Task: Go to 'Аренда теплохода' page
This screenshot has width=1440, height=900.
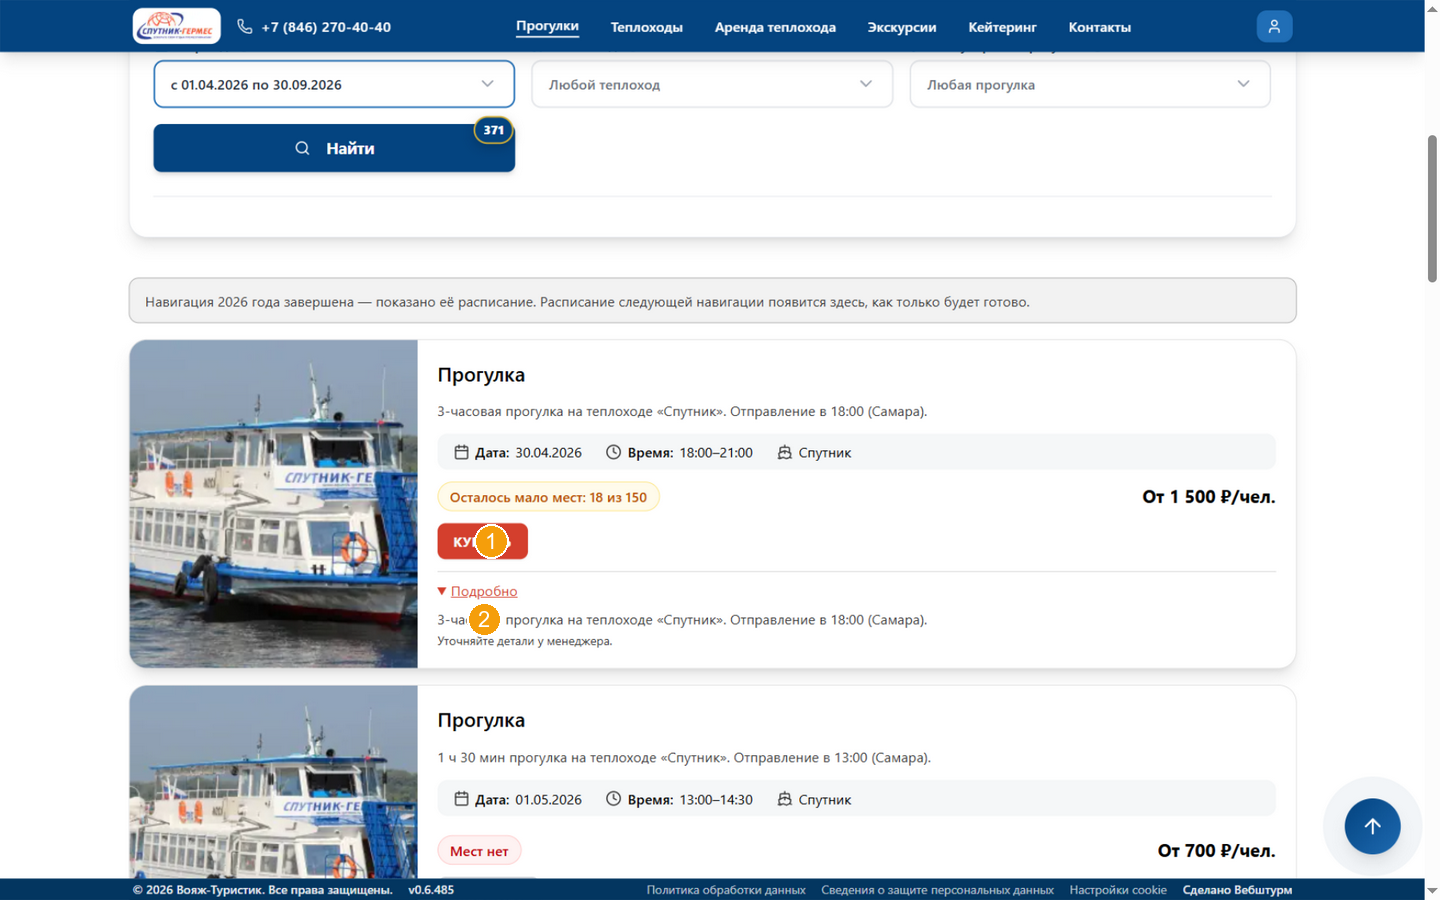Action: [x=775, y=27]
